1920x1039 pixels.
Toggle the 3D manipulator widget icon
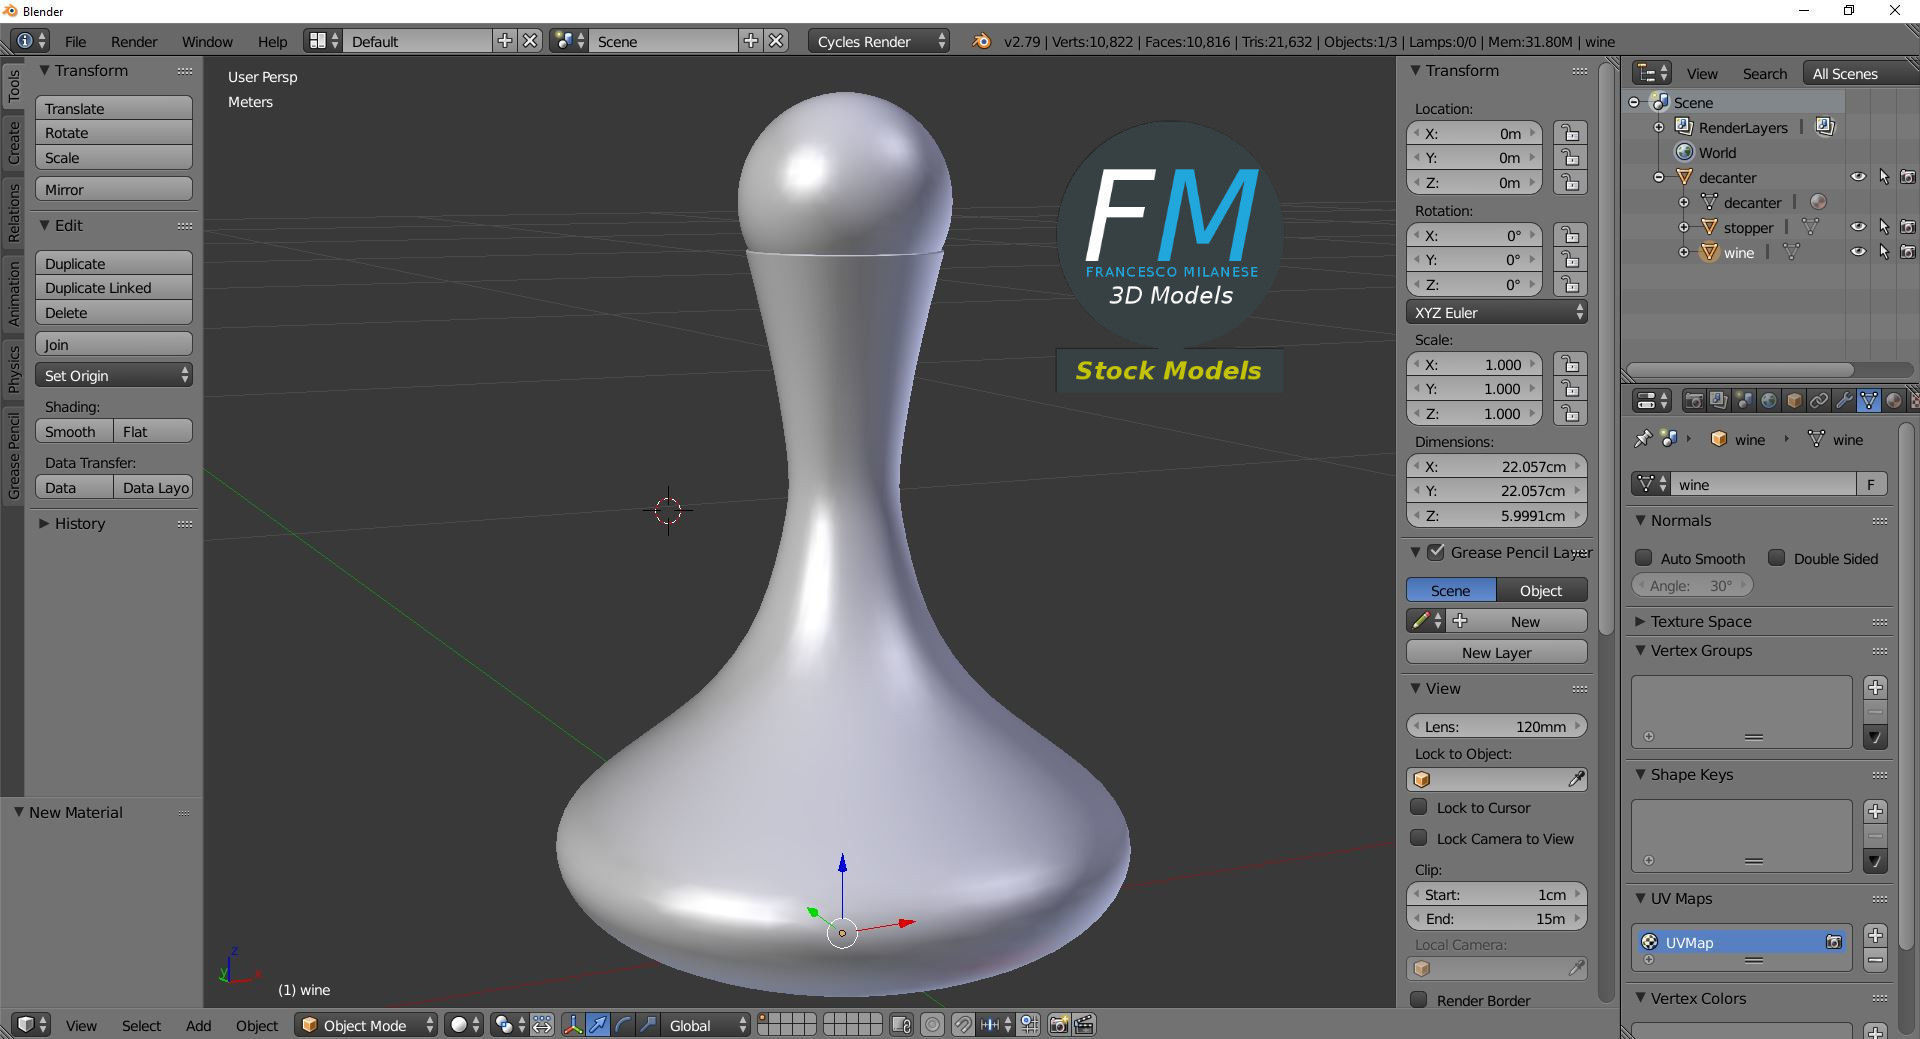click(573, 1025)
